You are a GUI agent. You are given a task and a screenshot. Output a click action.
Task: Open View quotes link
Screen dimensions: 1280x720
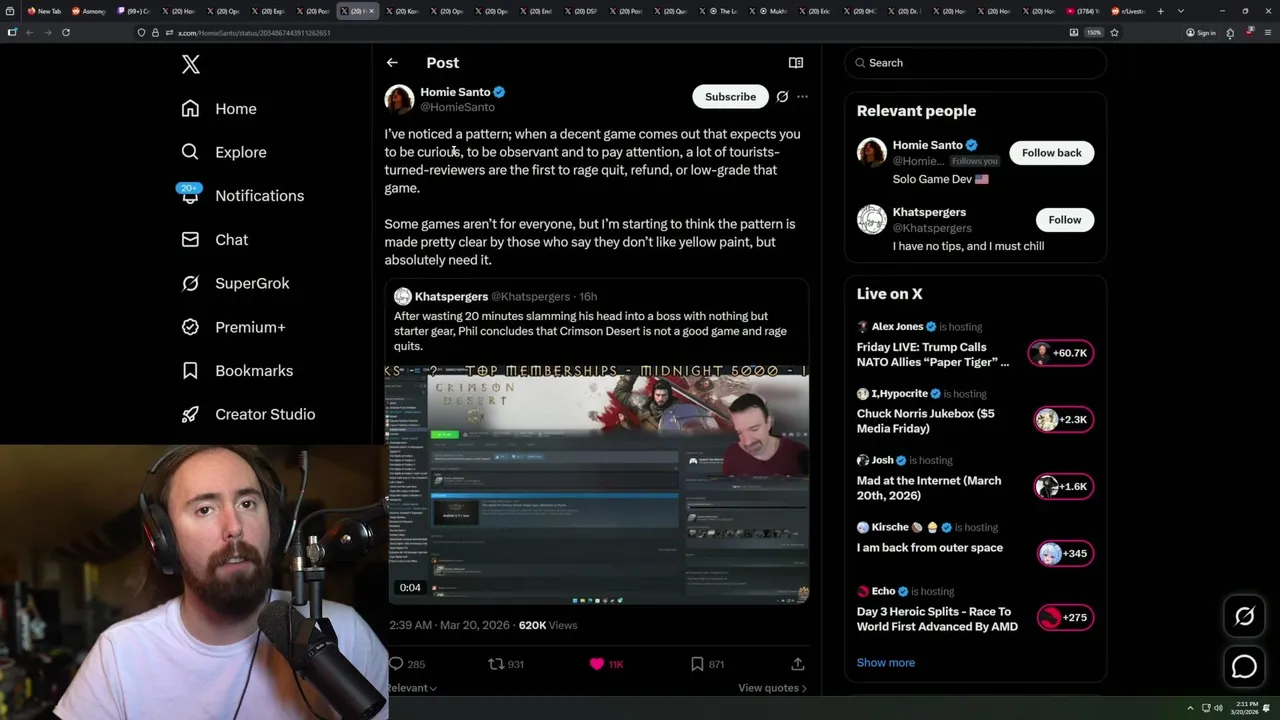pyautogui.click(x=772, y=688)
